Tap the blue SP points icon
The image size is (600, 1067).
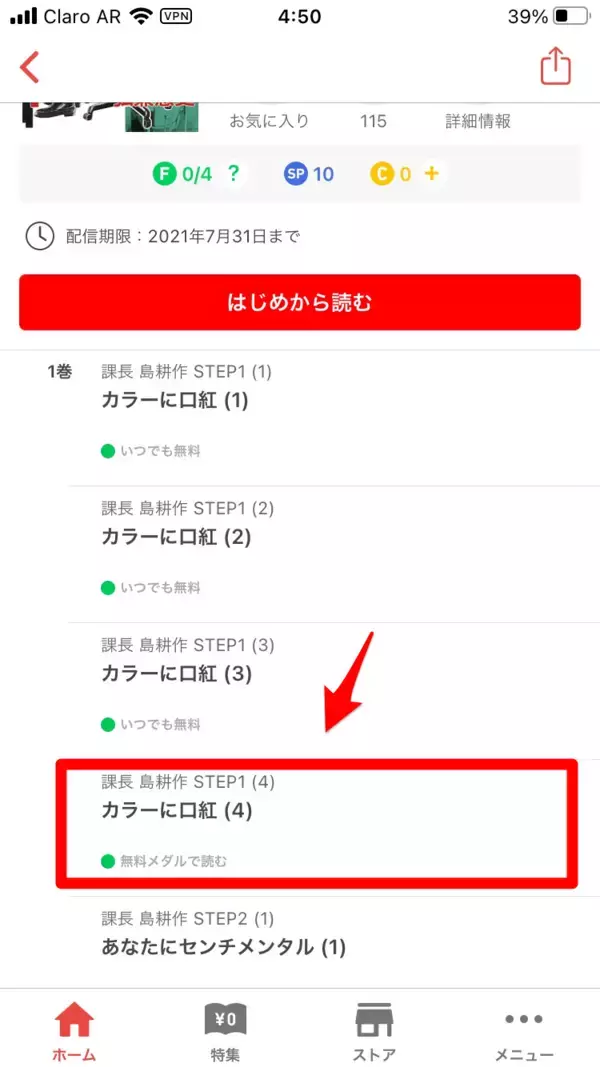tap(296, 174)
